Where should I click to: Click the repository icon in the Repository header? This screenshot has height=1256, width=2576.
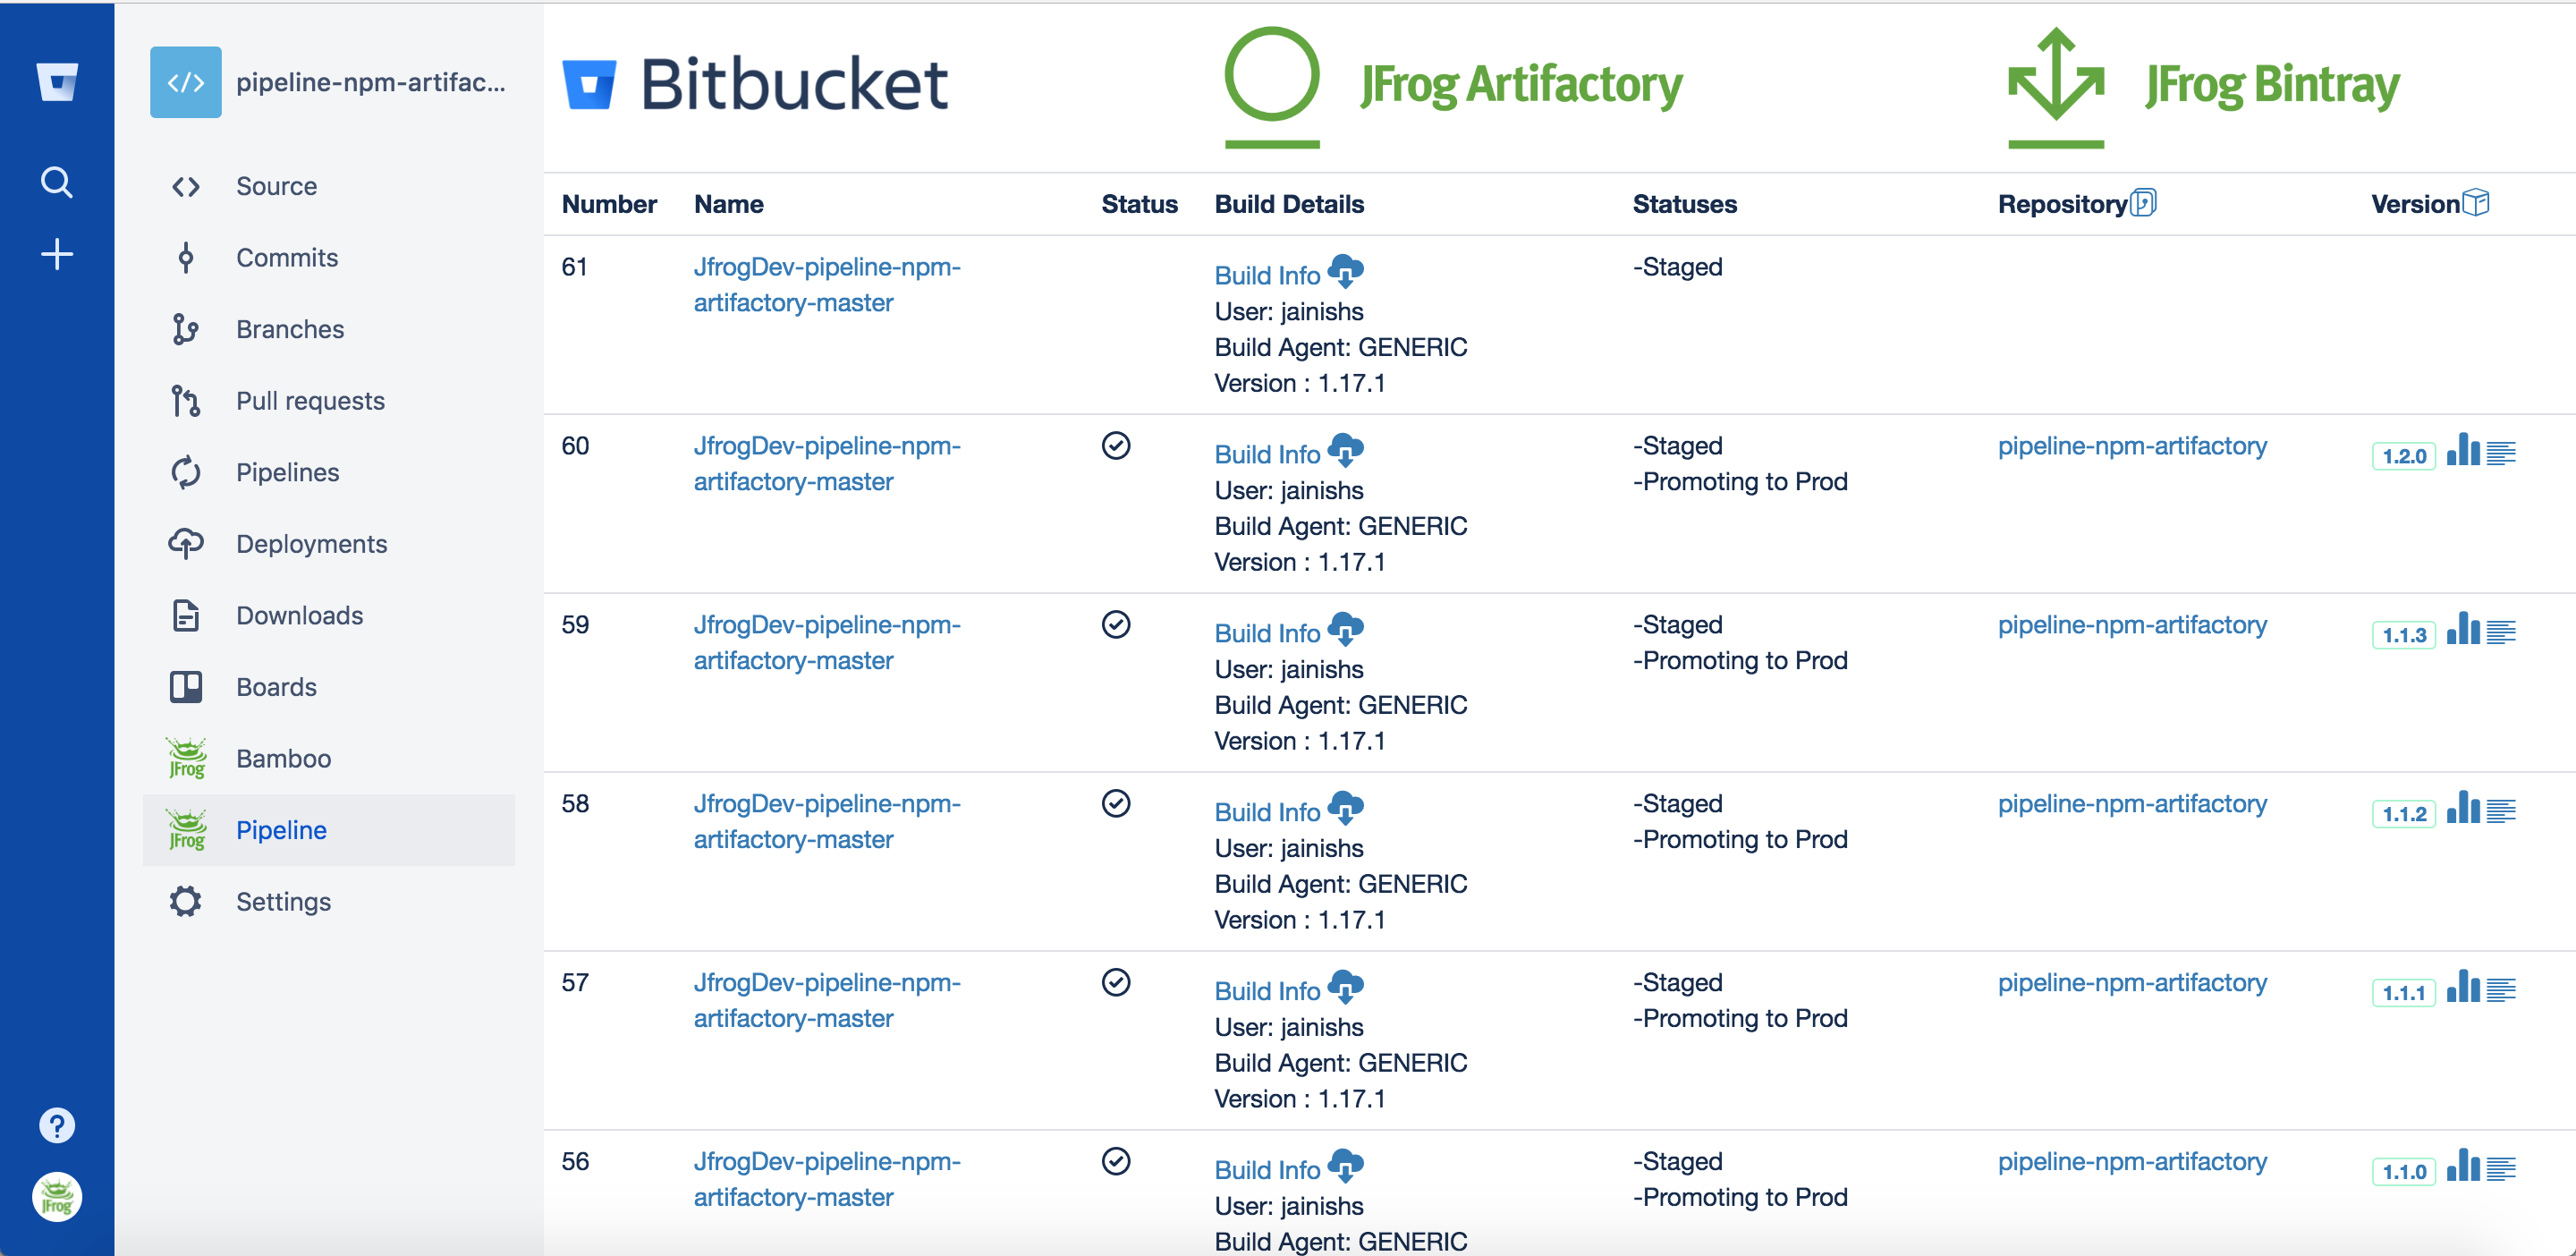tap(2146, 202)
